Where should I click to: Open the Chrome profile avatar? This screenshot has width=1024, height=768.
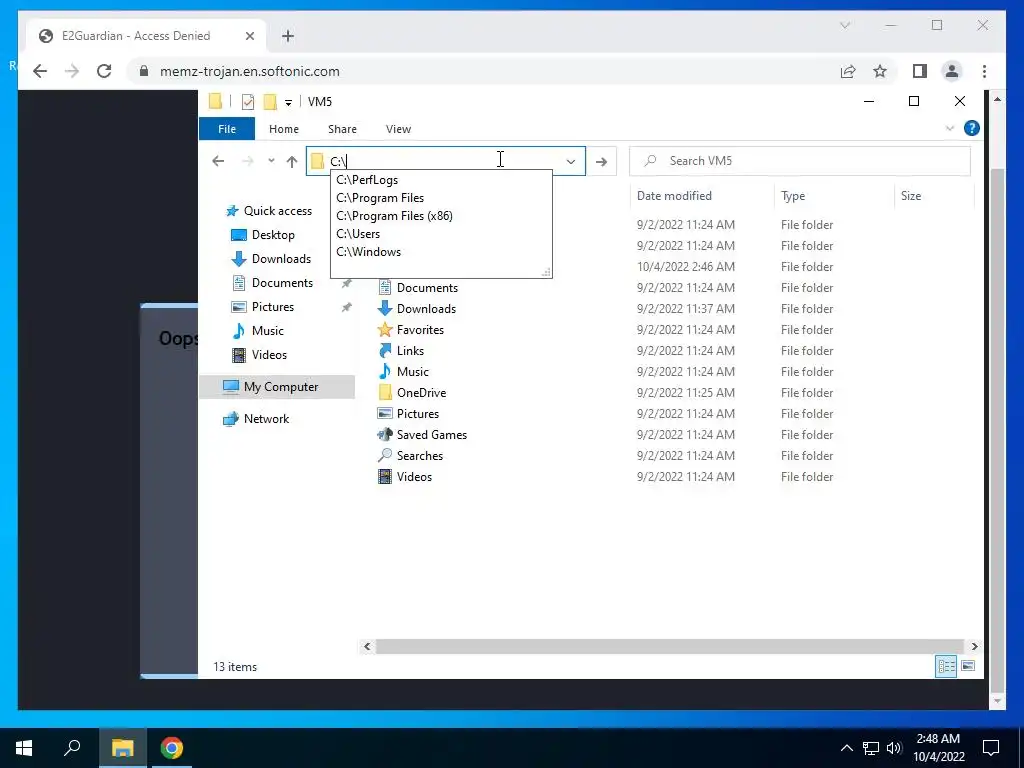[952, 71]
